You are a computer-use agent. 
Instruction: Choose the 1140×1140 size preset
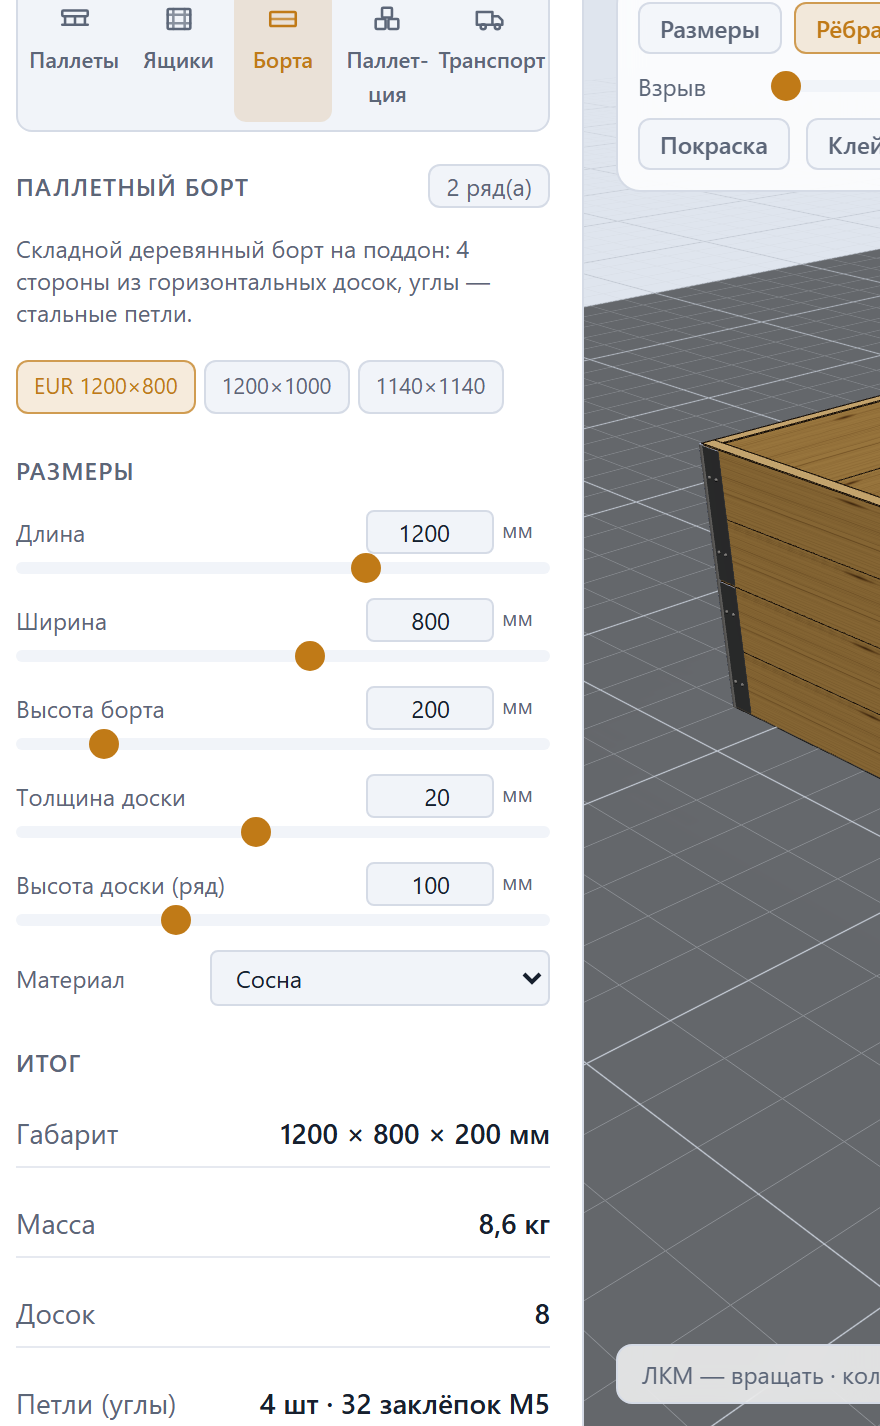(431, 387)
